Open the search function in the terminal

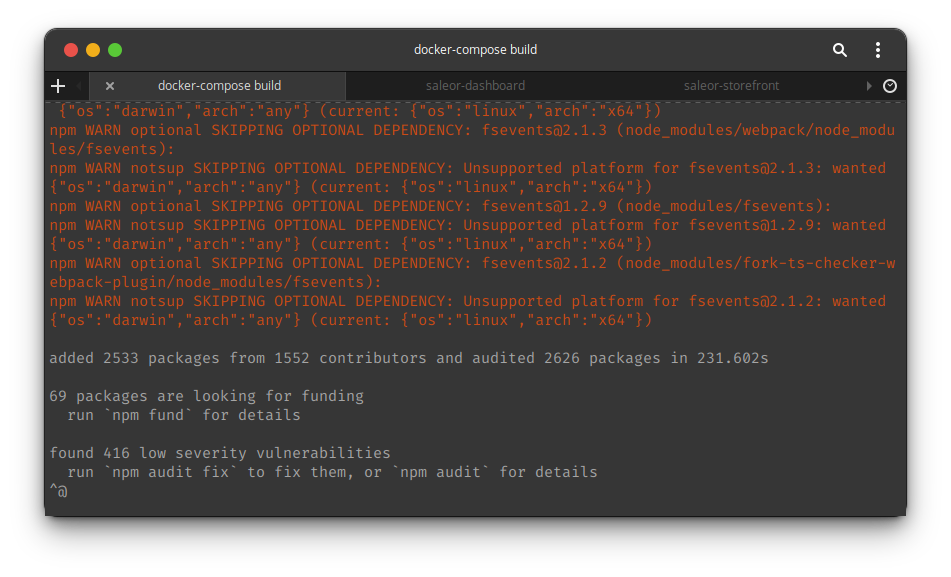click(839, 49)
